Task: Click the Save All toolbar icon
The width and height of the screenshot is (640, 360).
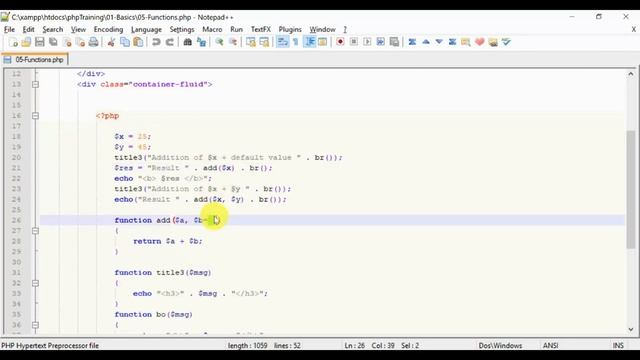Action: coord(53,42)
